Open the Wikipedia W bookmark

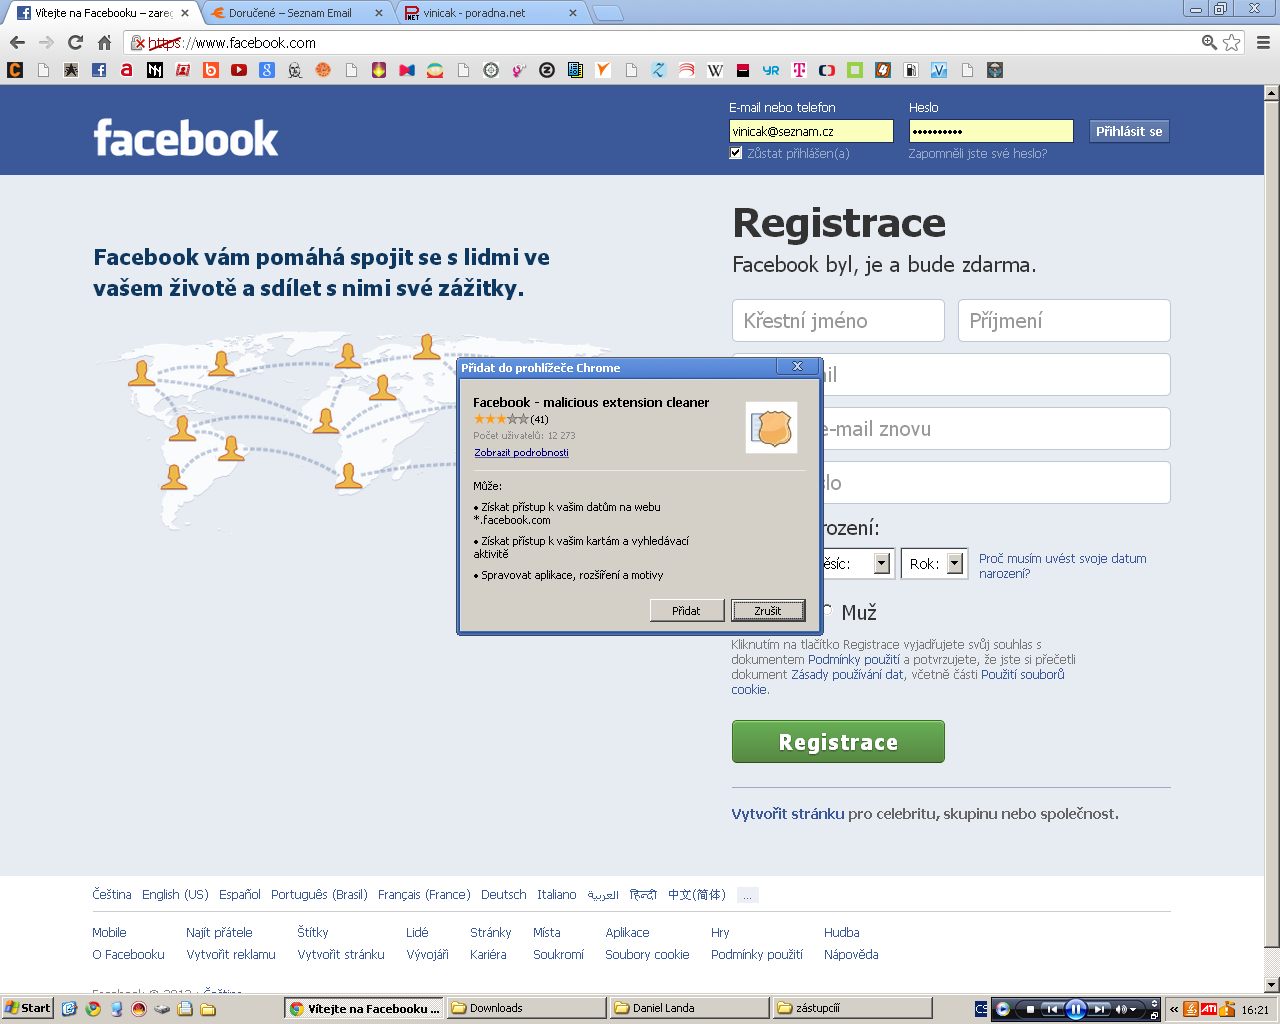(715, 70)
